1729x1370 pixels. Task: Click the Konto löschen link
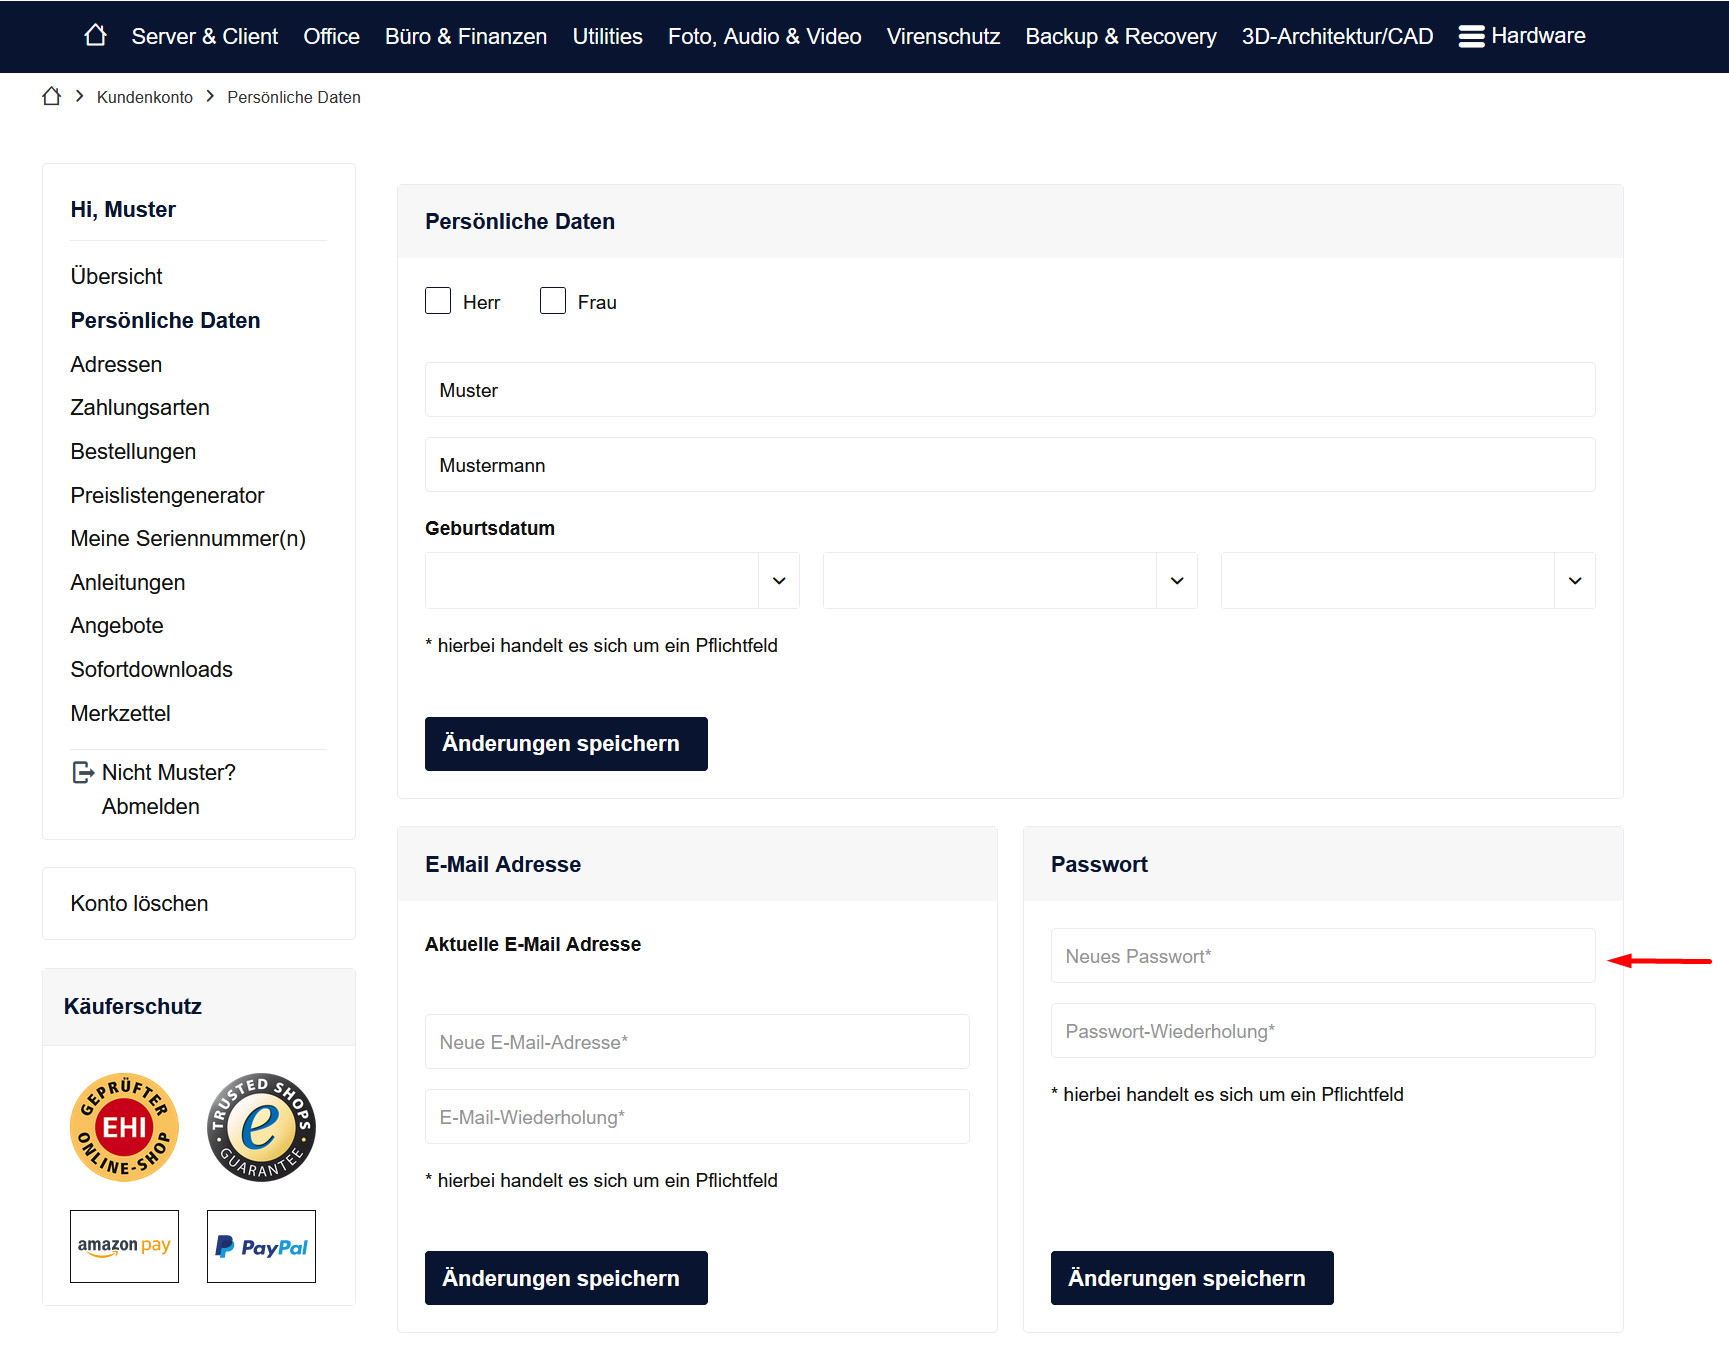[x=139, y=903]
